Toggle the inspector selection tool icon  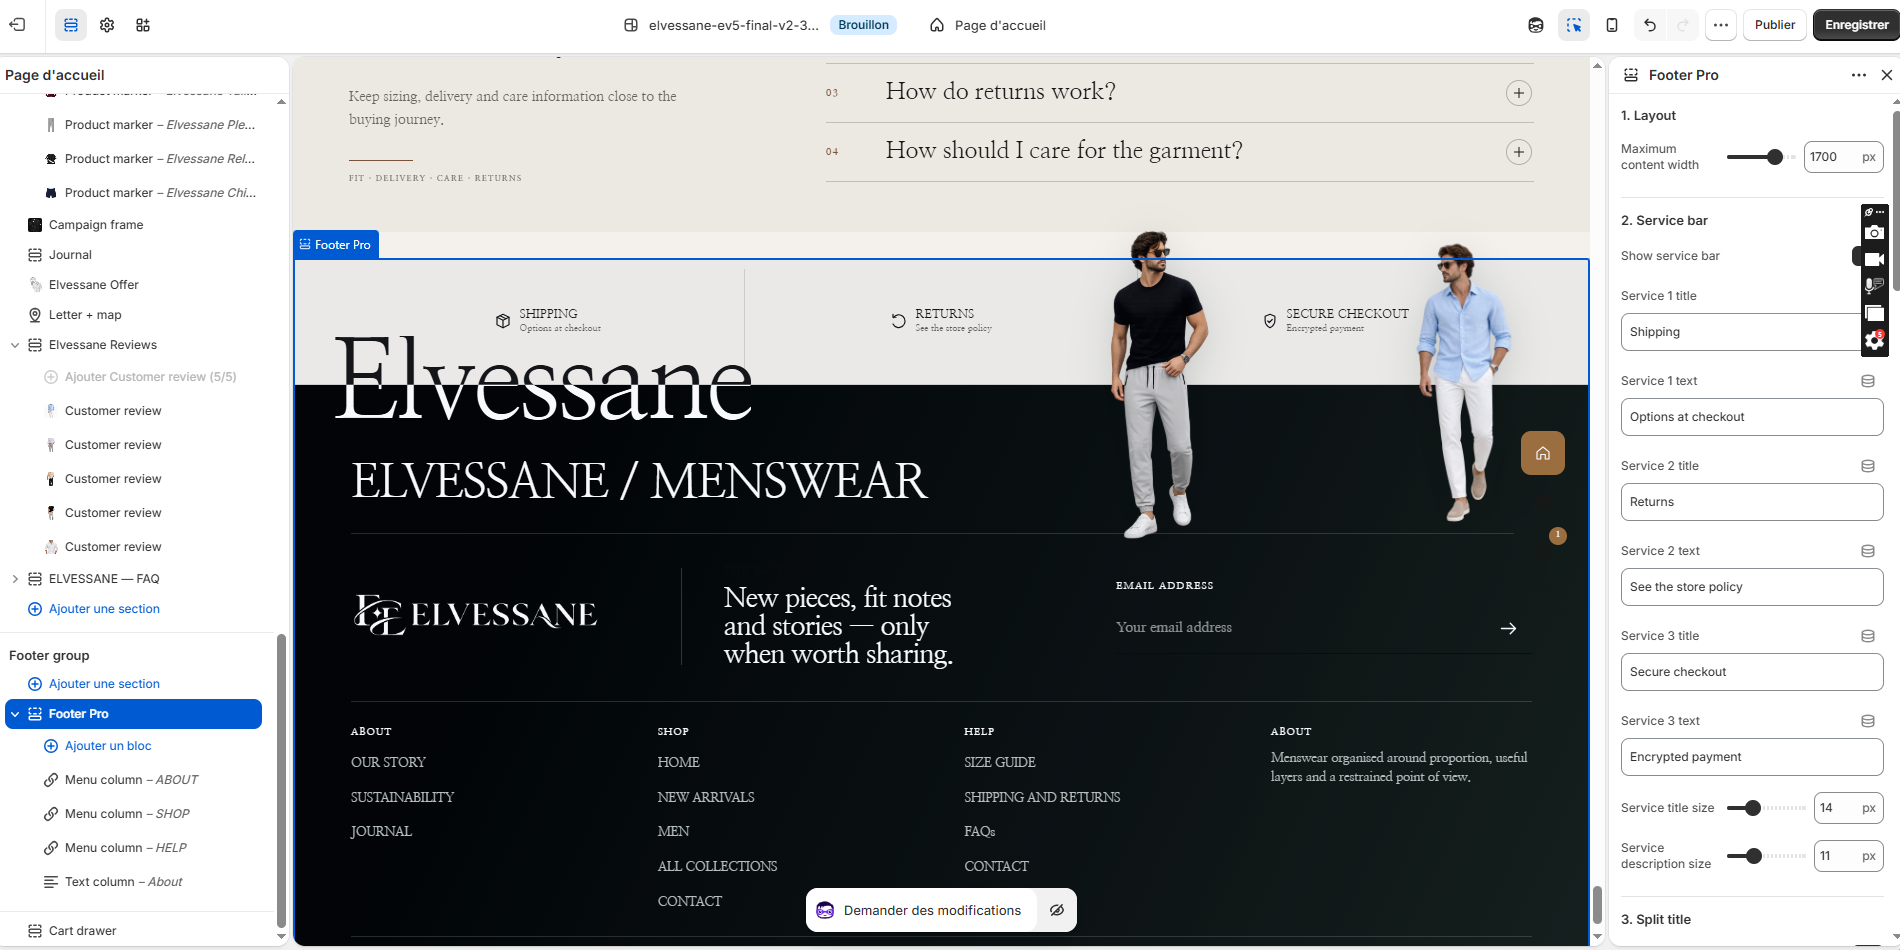(x=1574, y=25)
